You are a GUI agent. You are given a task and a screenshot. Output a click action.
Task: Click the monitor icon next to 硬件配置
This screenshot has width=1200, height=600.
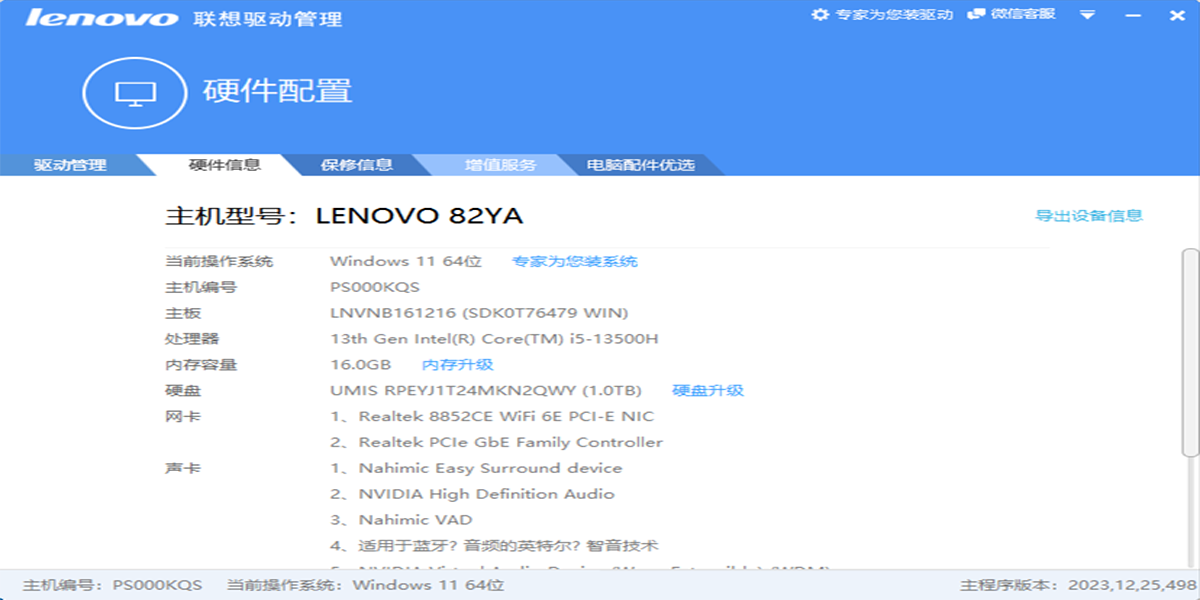coord(135,94)
